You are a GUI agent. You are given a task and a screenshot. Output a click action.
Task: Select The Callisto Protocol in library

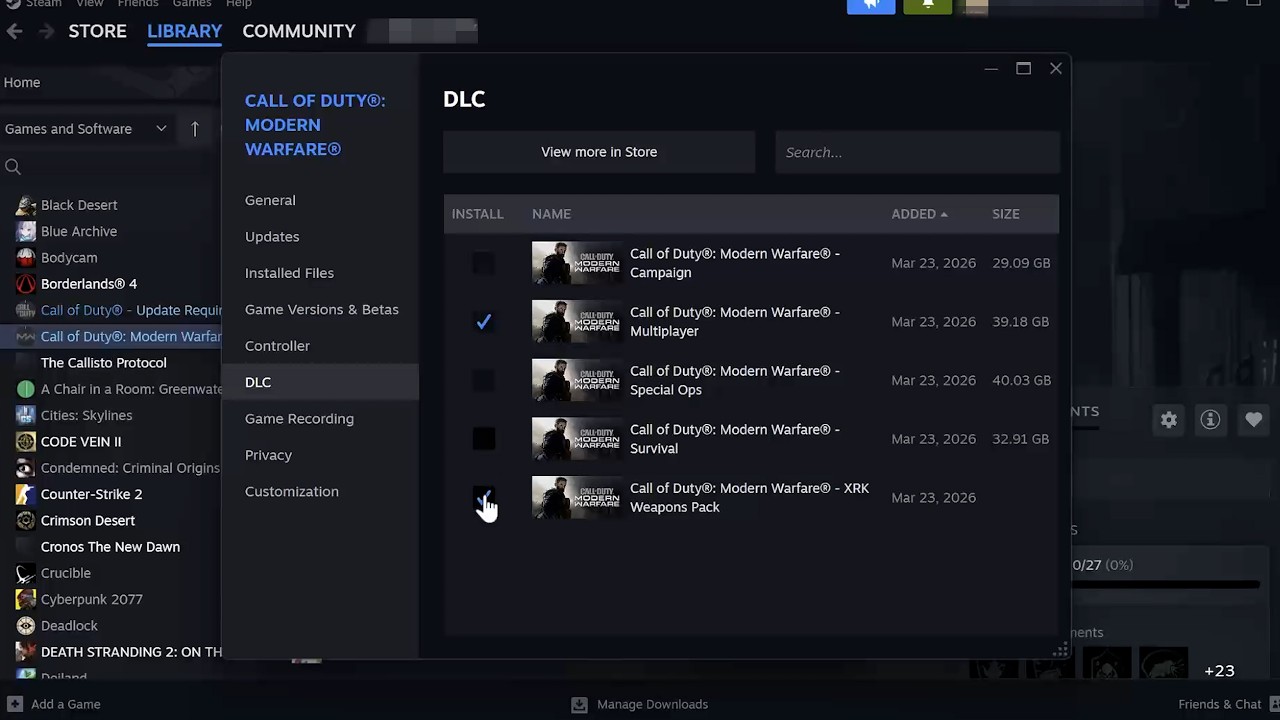coord(104,363)
